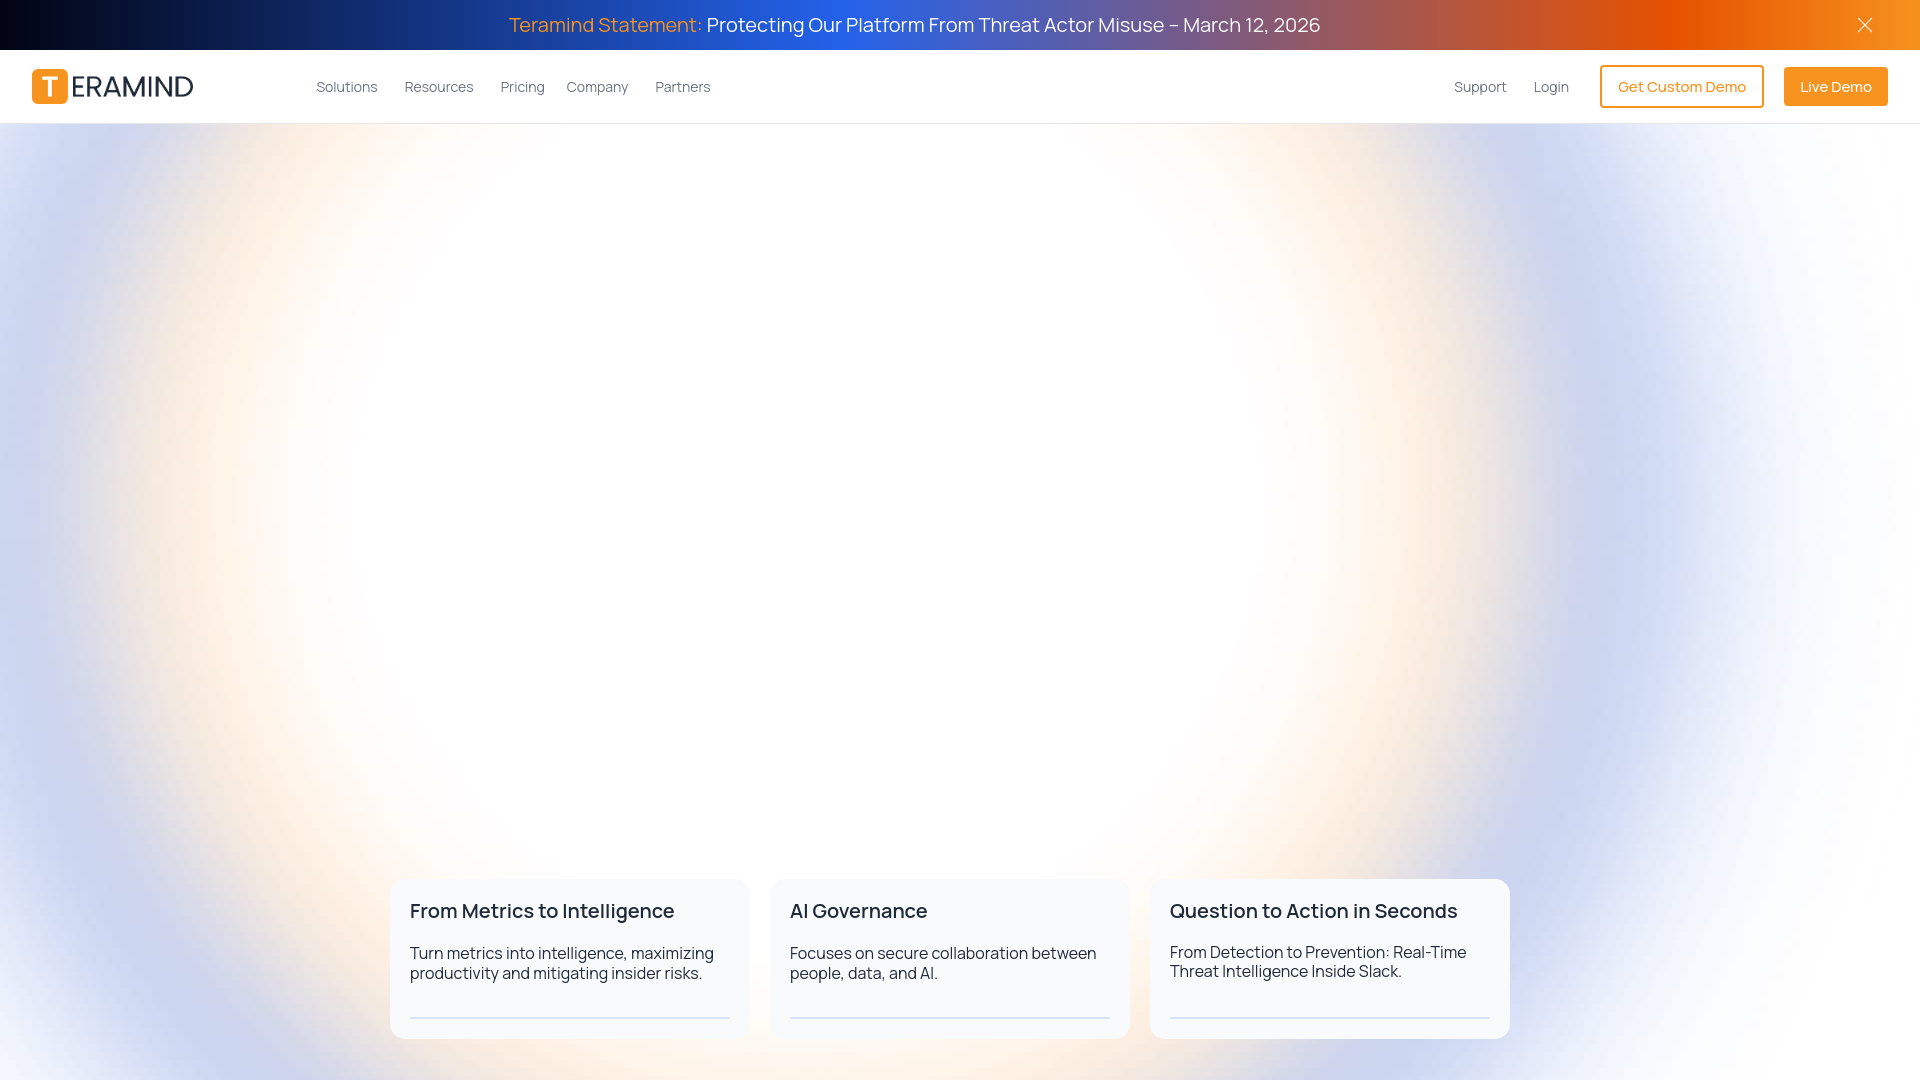Go to the Pricing page
This screenshot has height=1080, width=1920.
(522, 87)
